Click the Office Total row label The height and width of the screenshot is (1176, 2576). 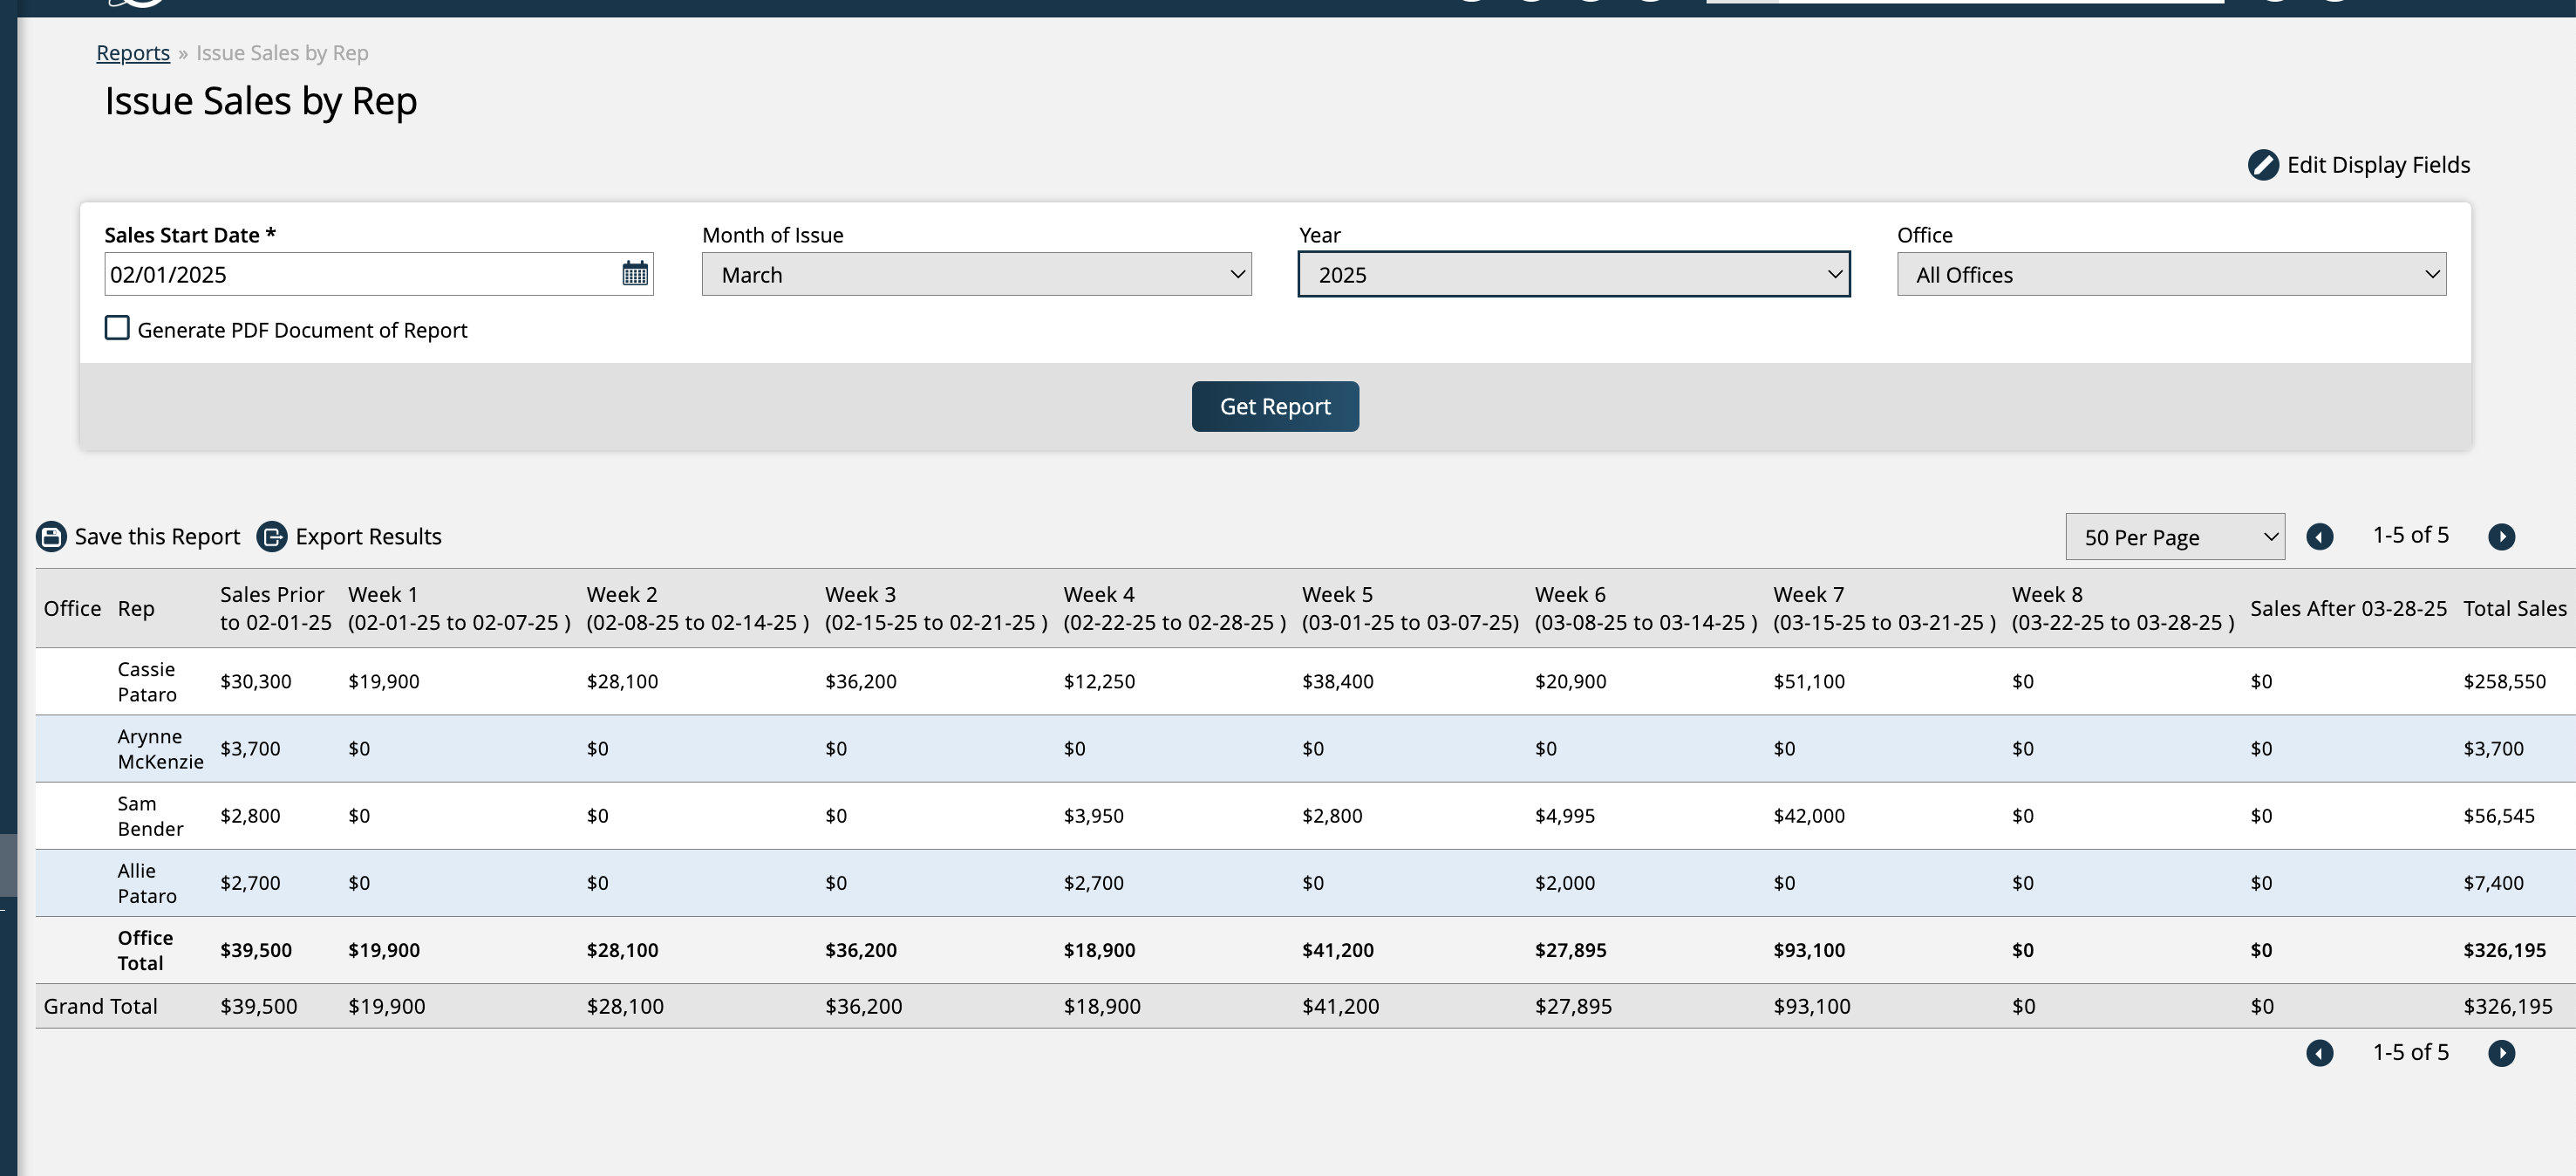(x=145, y=950)
